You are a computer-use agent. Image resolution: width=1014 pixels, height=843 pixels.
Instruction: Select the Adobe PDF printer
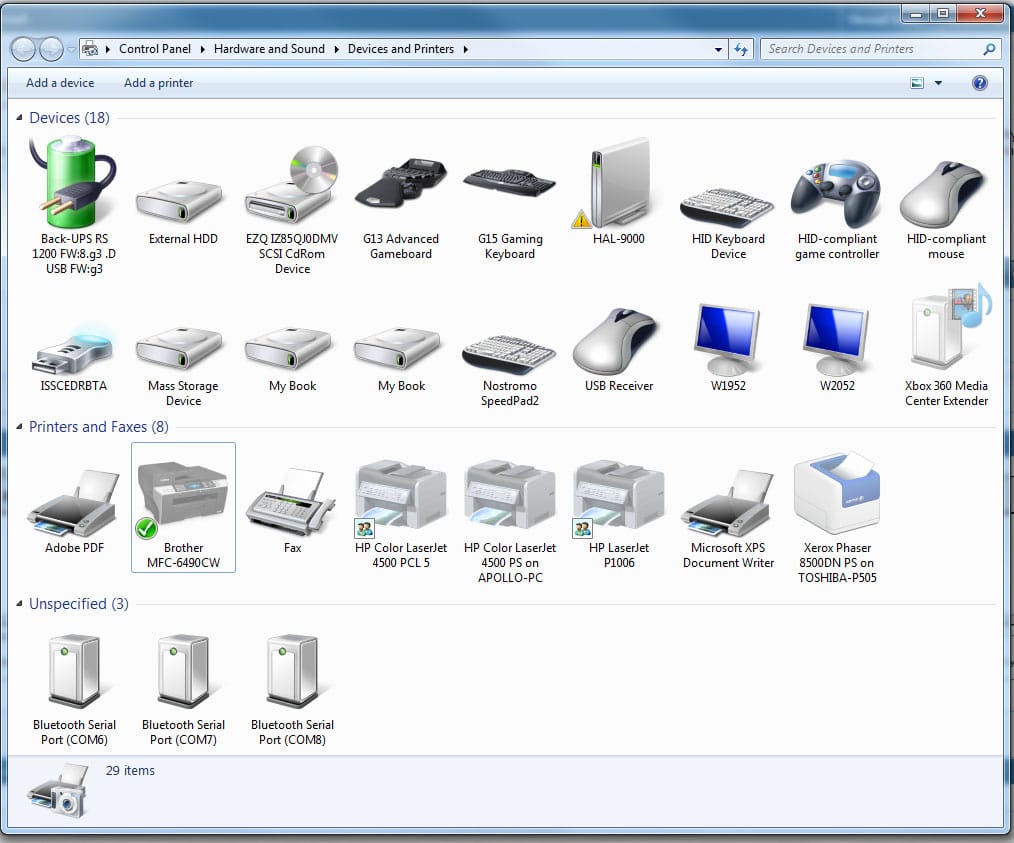coord(74,511)
